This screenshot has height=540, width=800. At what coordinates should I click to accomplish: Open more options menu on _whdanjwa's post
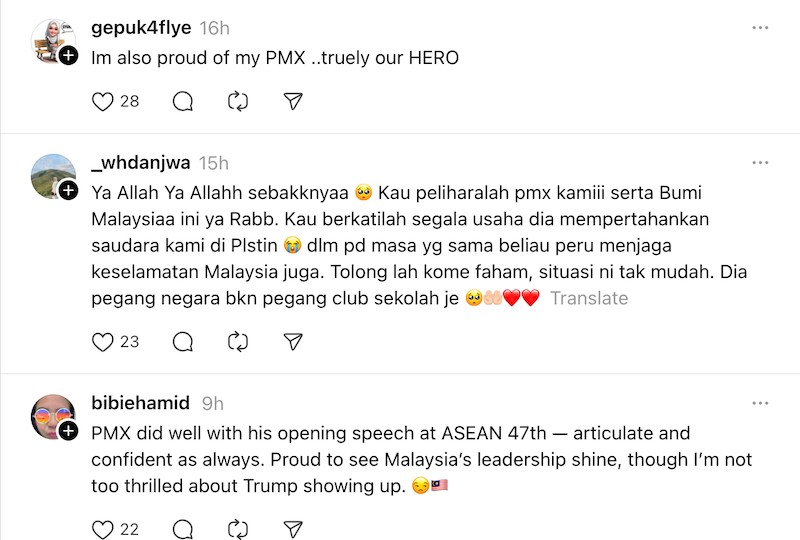coord(761,162)
